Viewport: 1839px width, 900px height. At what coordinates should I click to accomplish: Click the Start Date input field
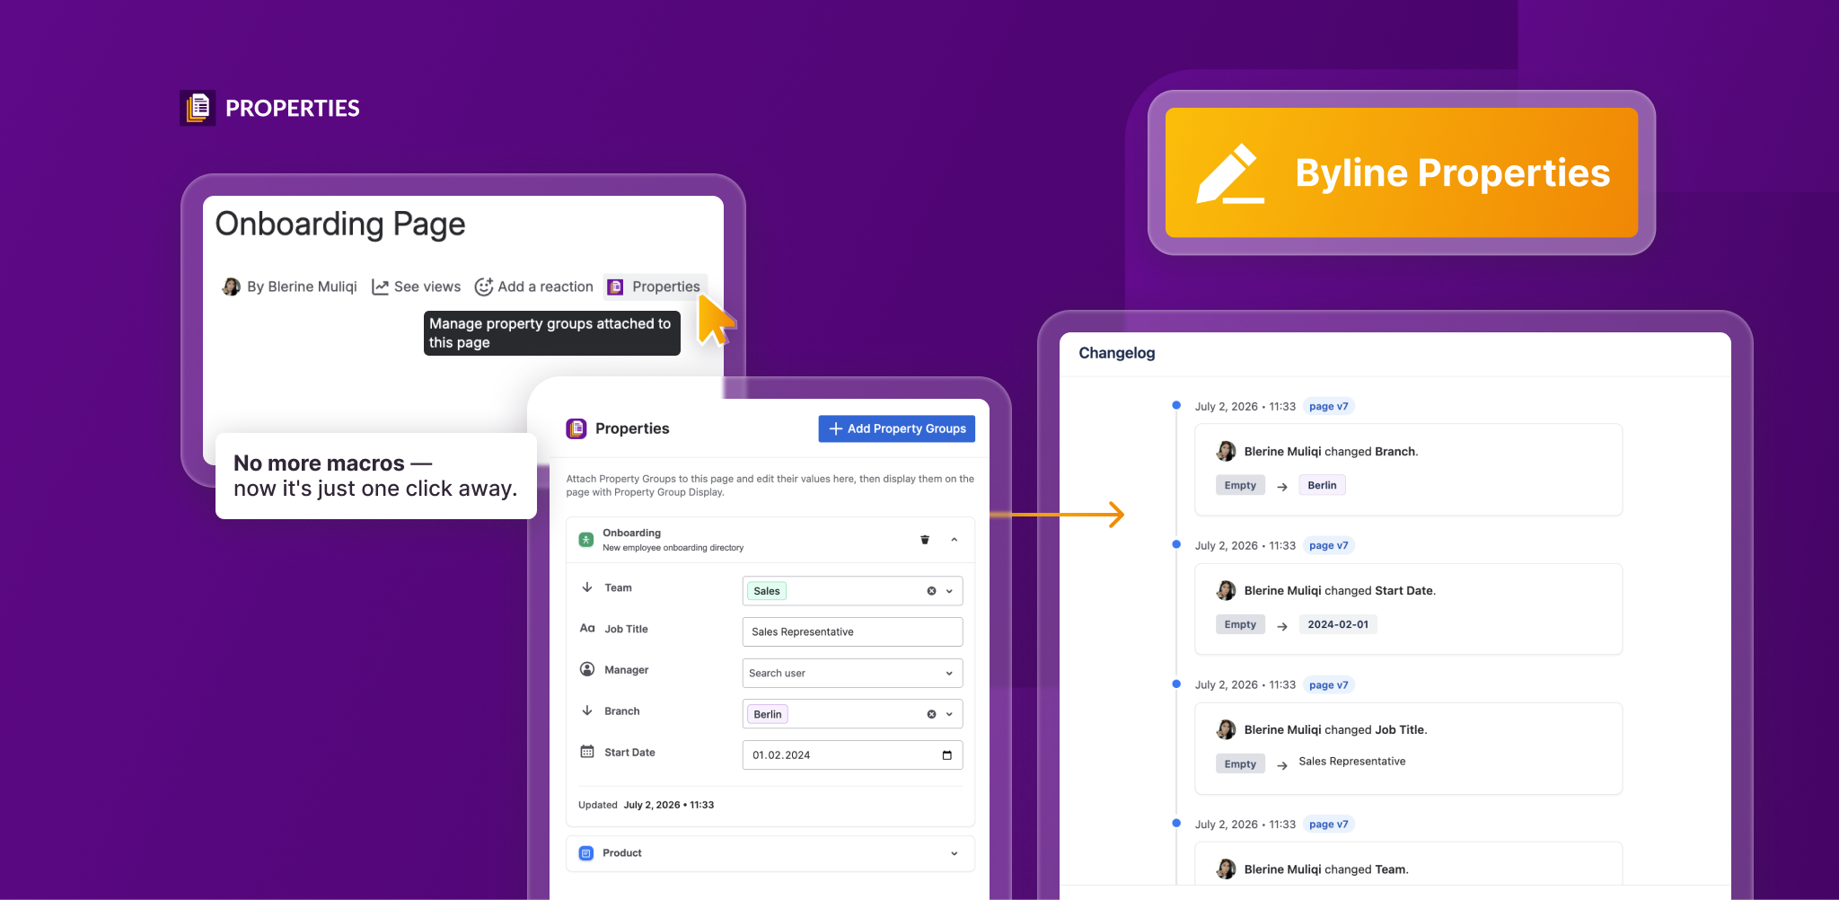(852, 755)
